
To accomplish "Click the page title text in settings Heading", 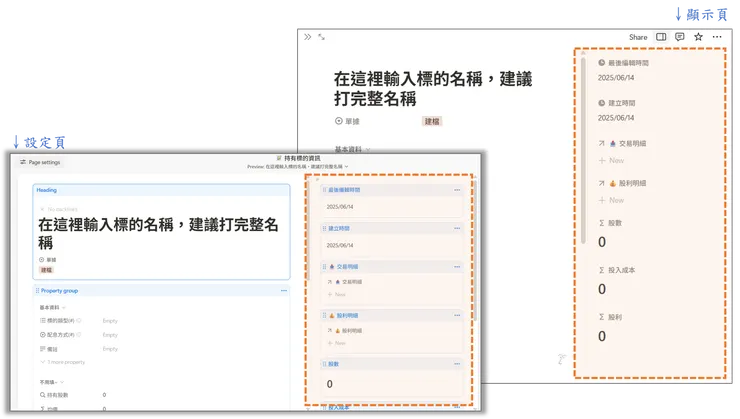I will click(159, 234).
